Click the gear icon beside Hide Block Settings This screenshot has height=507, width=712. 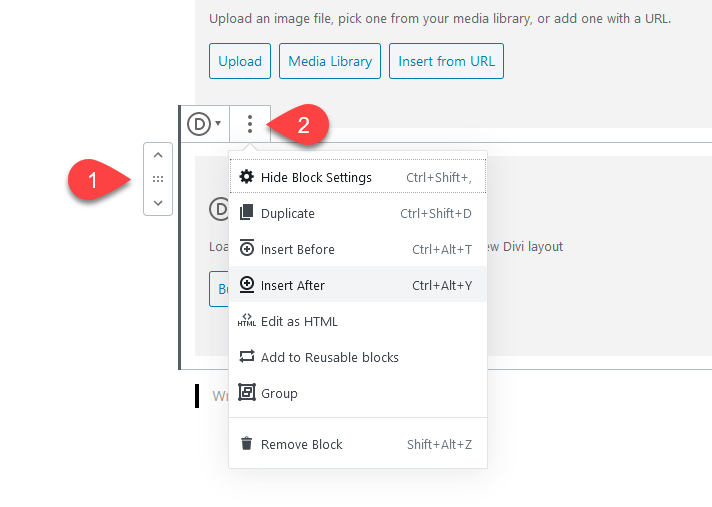pos(247,177)
